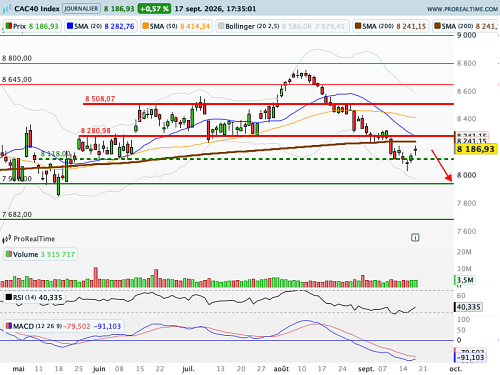Click the grey Bollinger color swatch

(x=221, y=26)
